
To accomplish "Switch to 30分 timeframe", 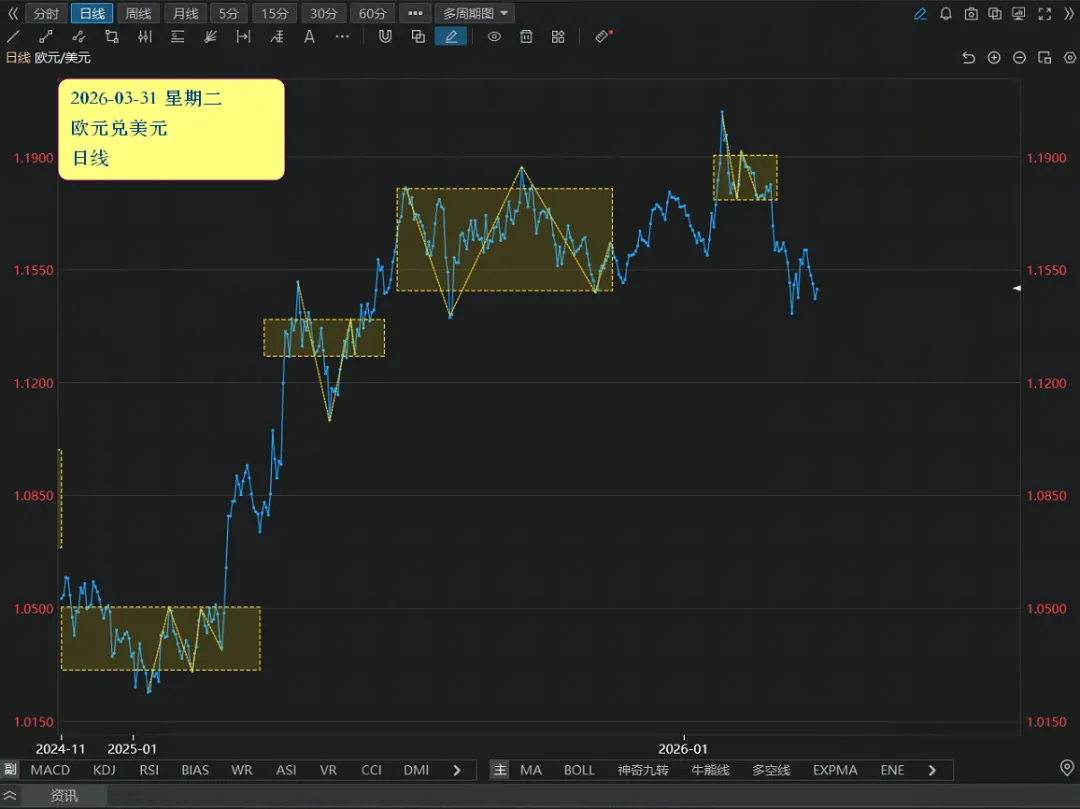I will click(x=323, y=14).
